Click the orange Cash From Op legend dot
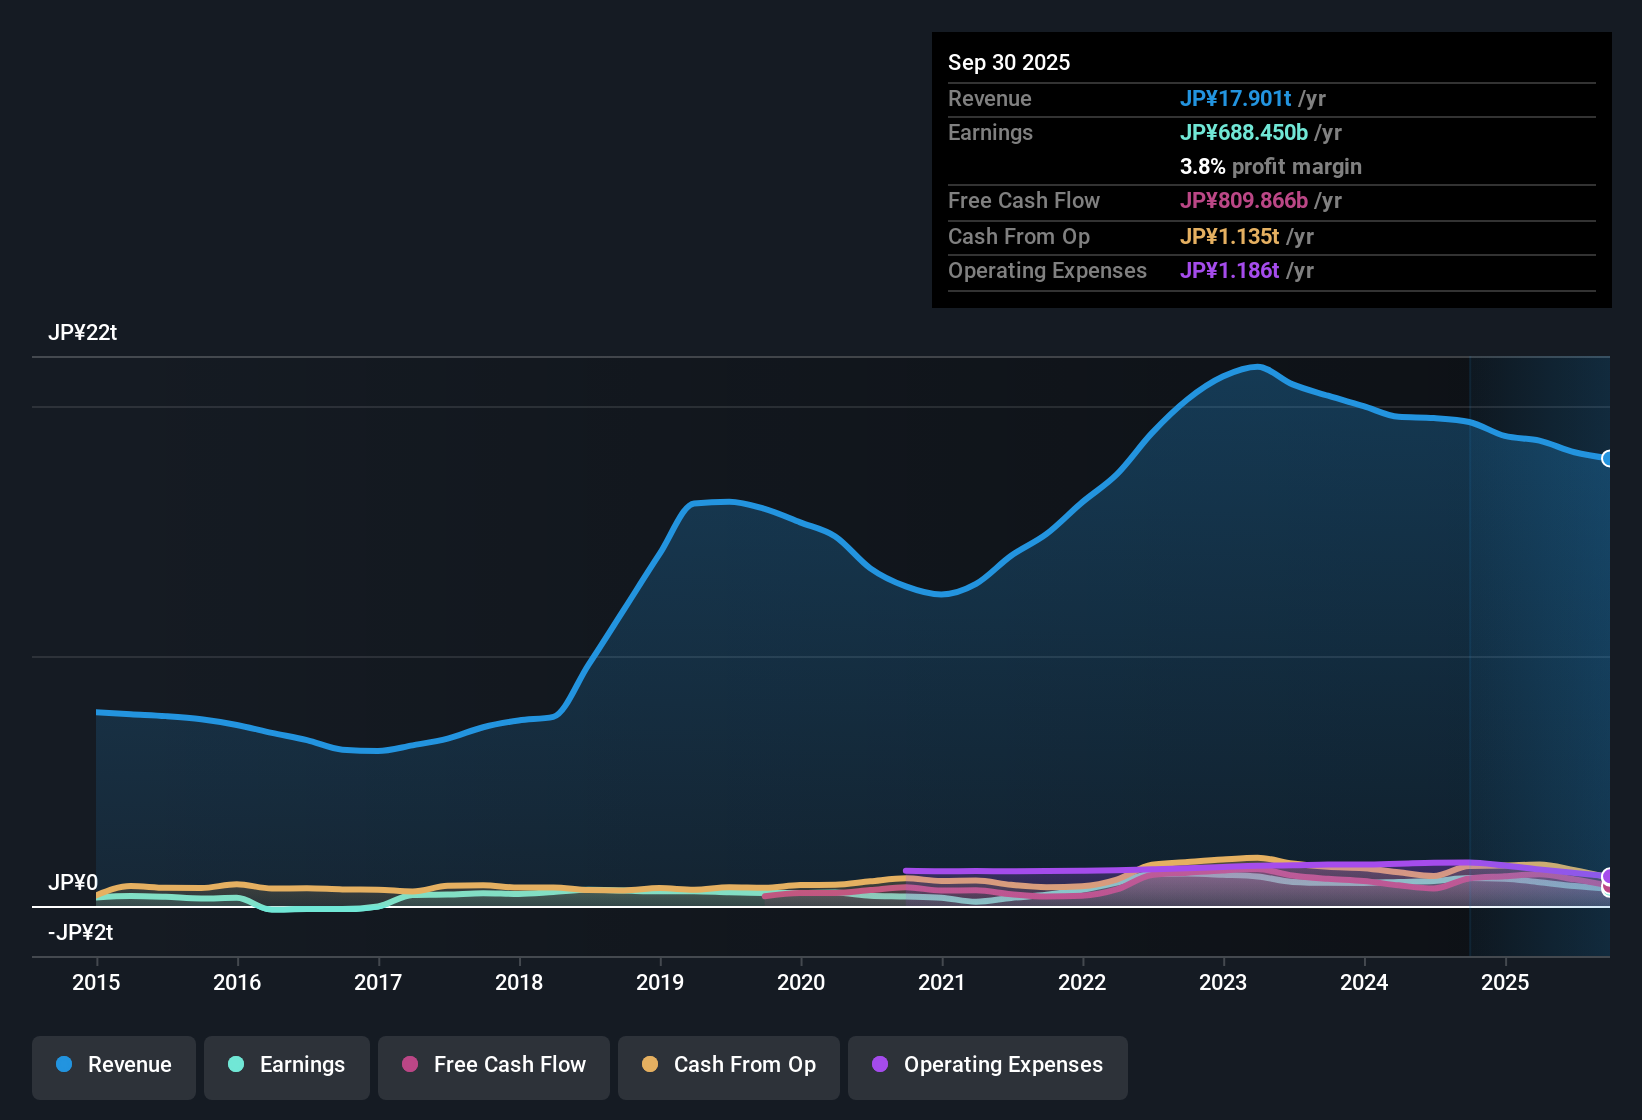Image resolution: width=1642 pixels, height=1120 pixels. point(650,1065)
